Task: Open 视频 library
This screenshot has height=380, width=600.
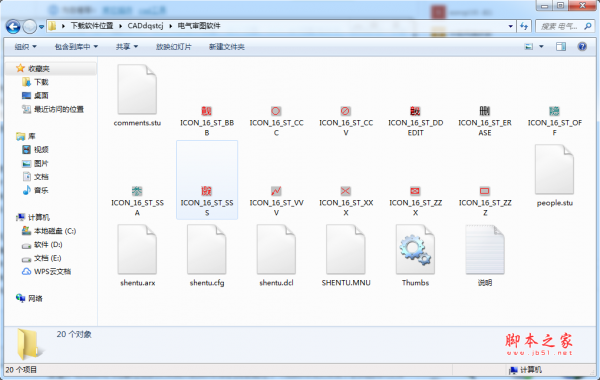Action: (x=36, y=150)
